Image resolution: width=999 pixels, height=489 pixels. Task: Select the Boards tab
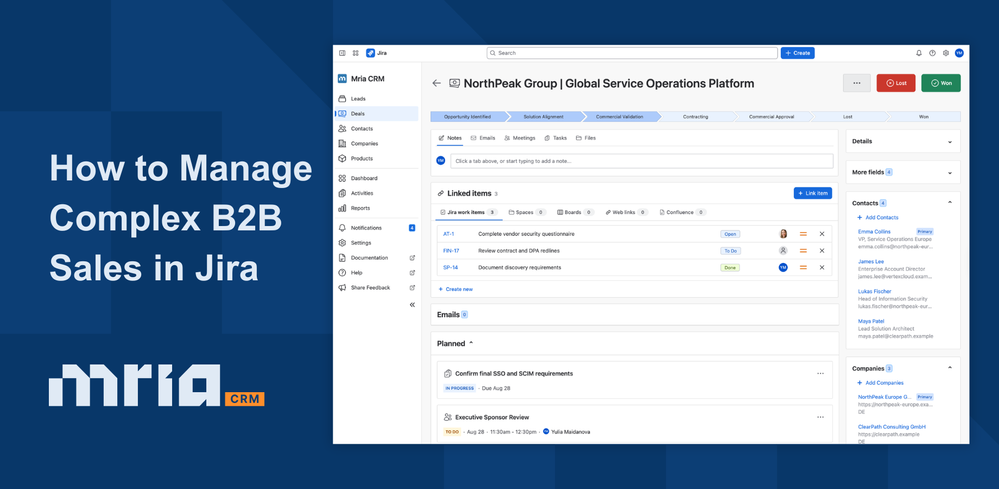pyautogui.click(x=575, y=212)
